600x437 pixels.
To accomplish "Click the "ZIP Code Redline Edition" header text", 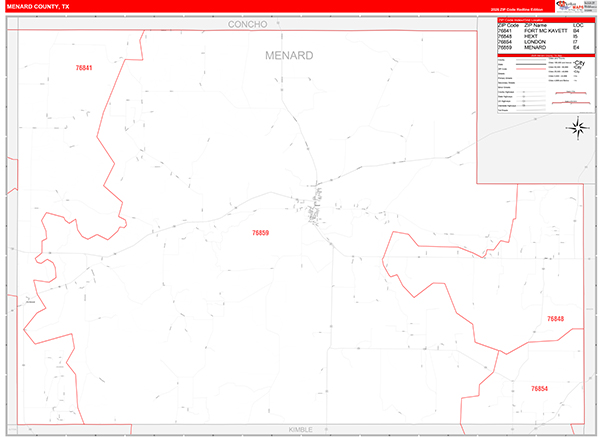I will point(517,10).
